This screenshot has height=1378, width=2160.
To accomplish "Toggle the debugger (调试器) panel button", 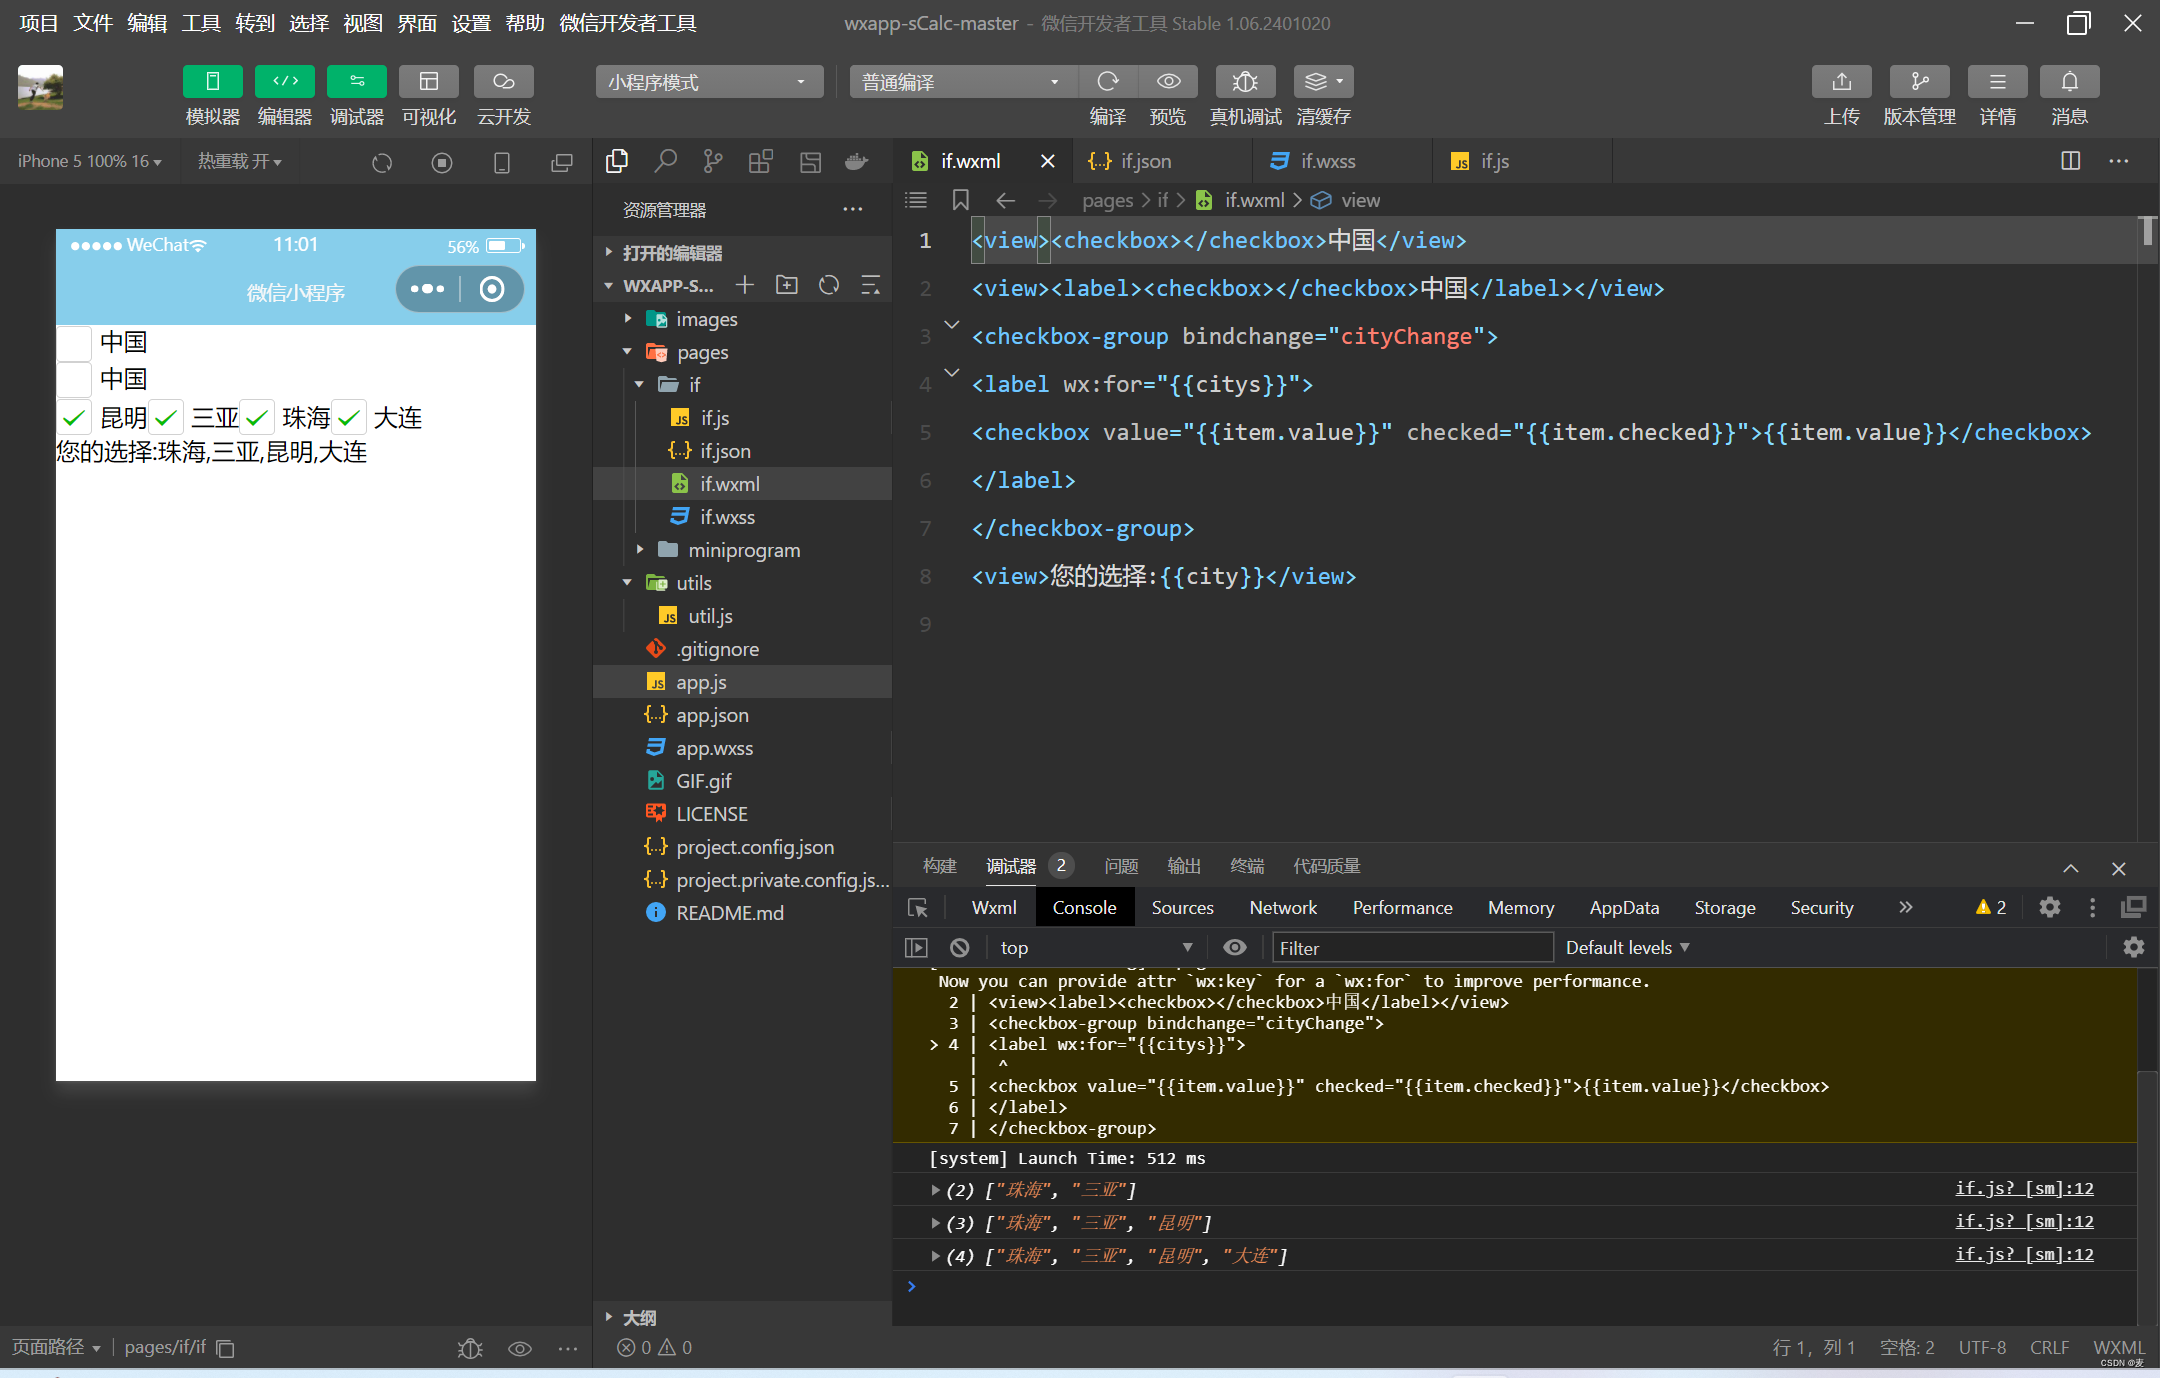I will pyautogui.click(x=357, y=81).
